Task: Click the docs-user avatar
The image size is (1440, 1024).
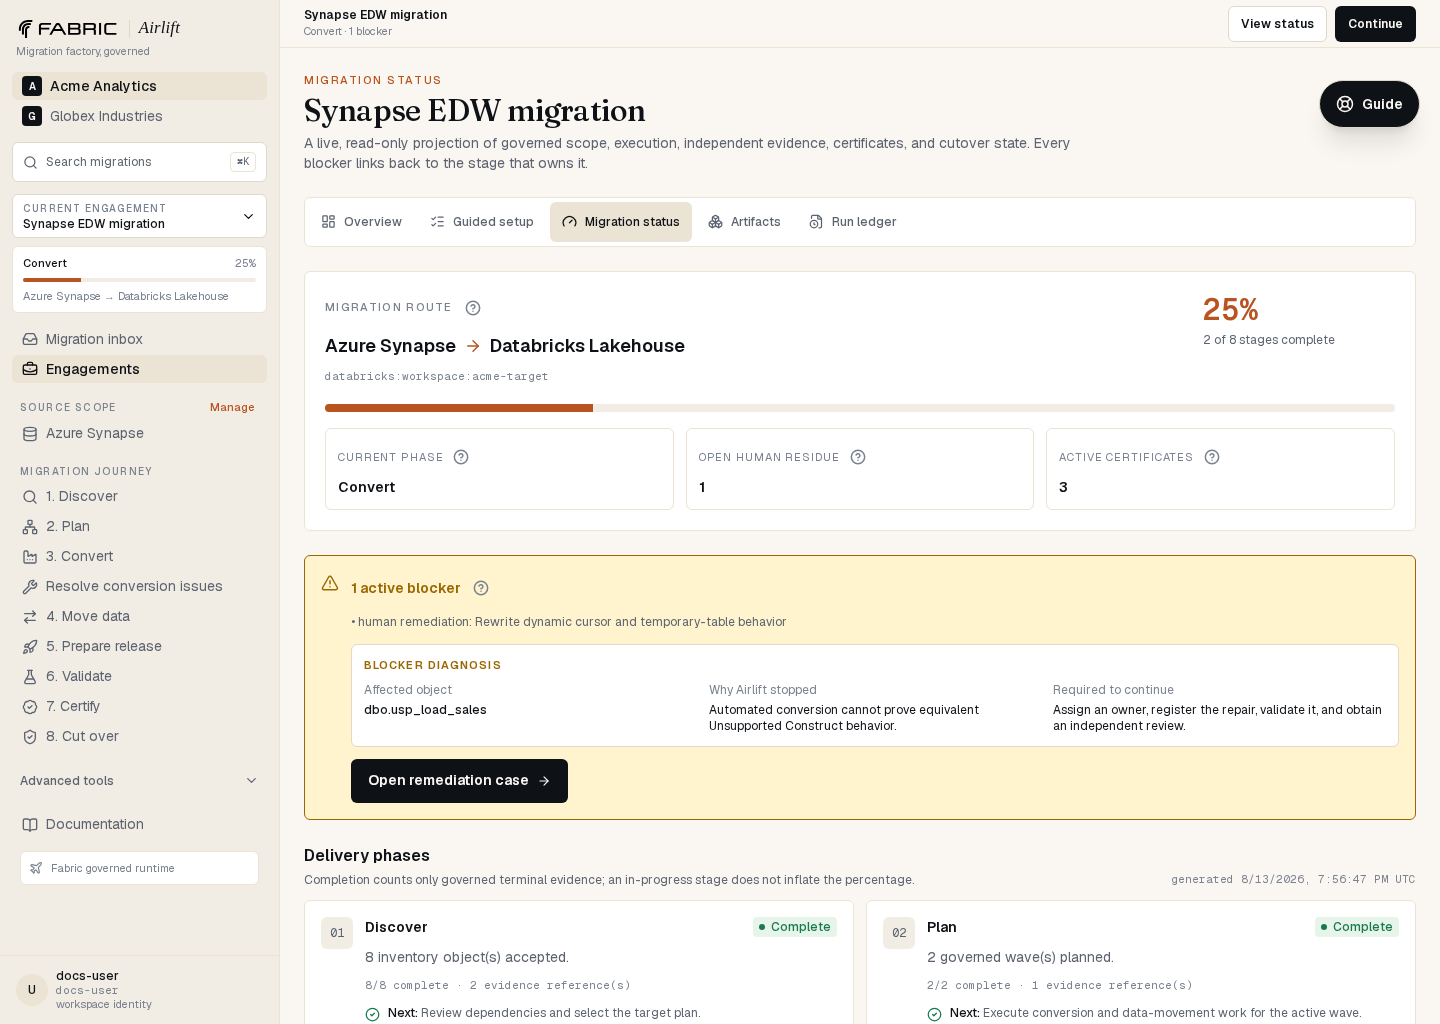Action: coord(32,990)
